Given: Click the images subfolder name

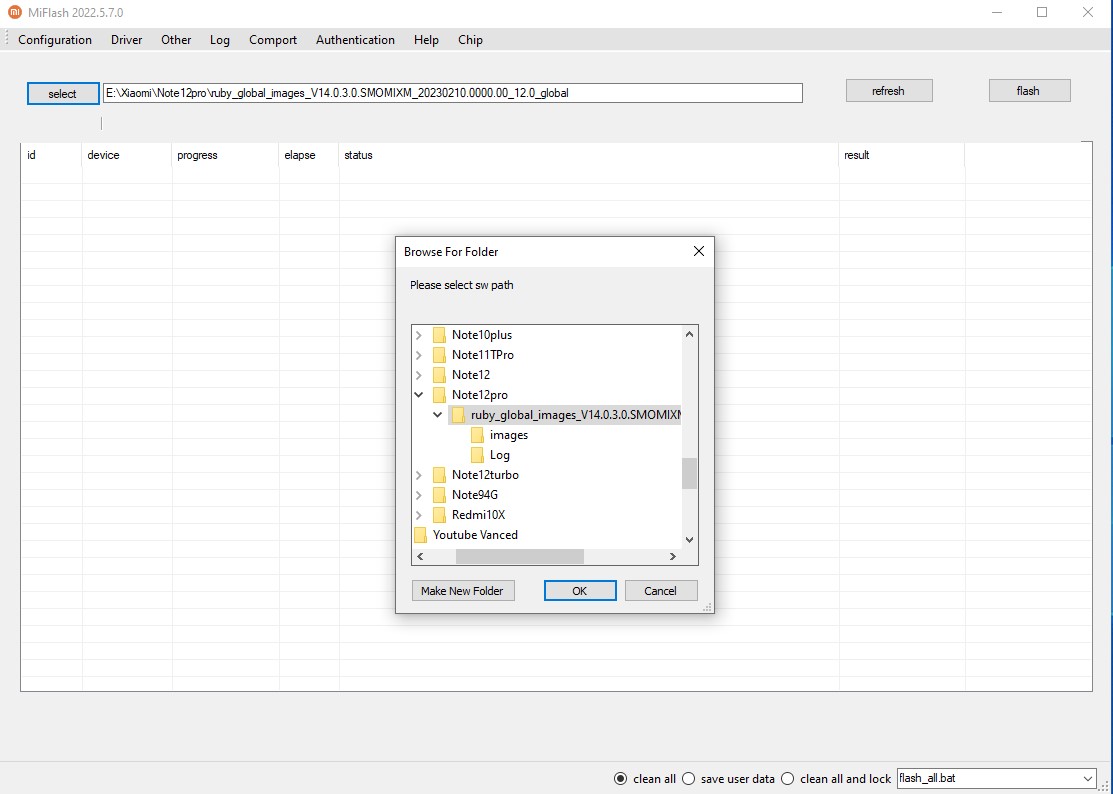Looking at the screenshot, I should [x=509, y=435].
